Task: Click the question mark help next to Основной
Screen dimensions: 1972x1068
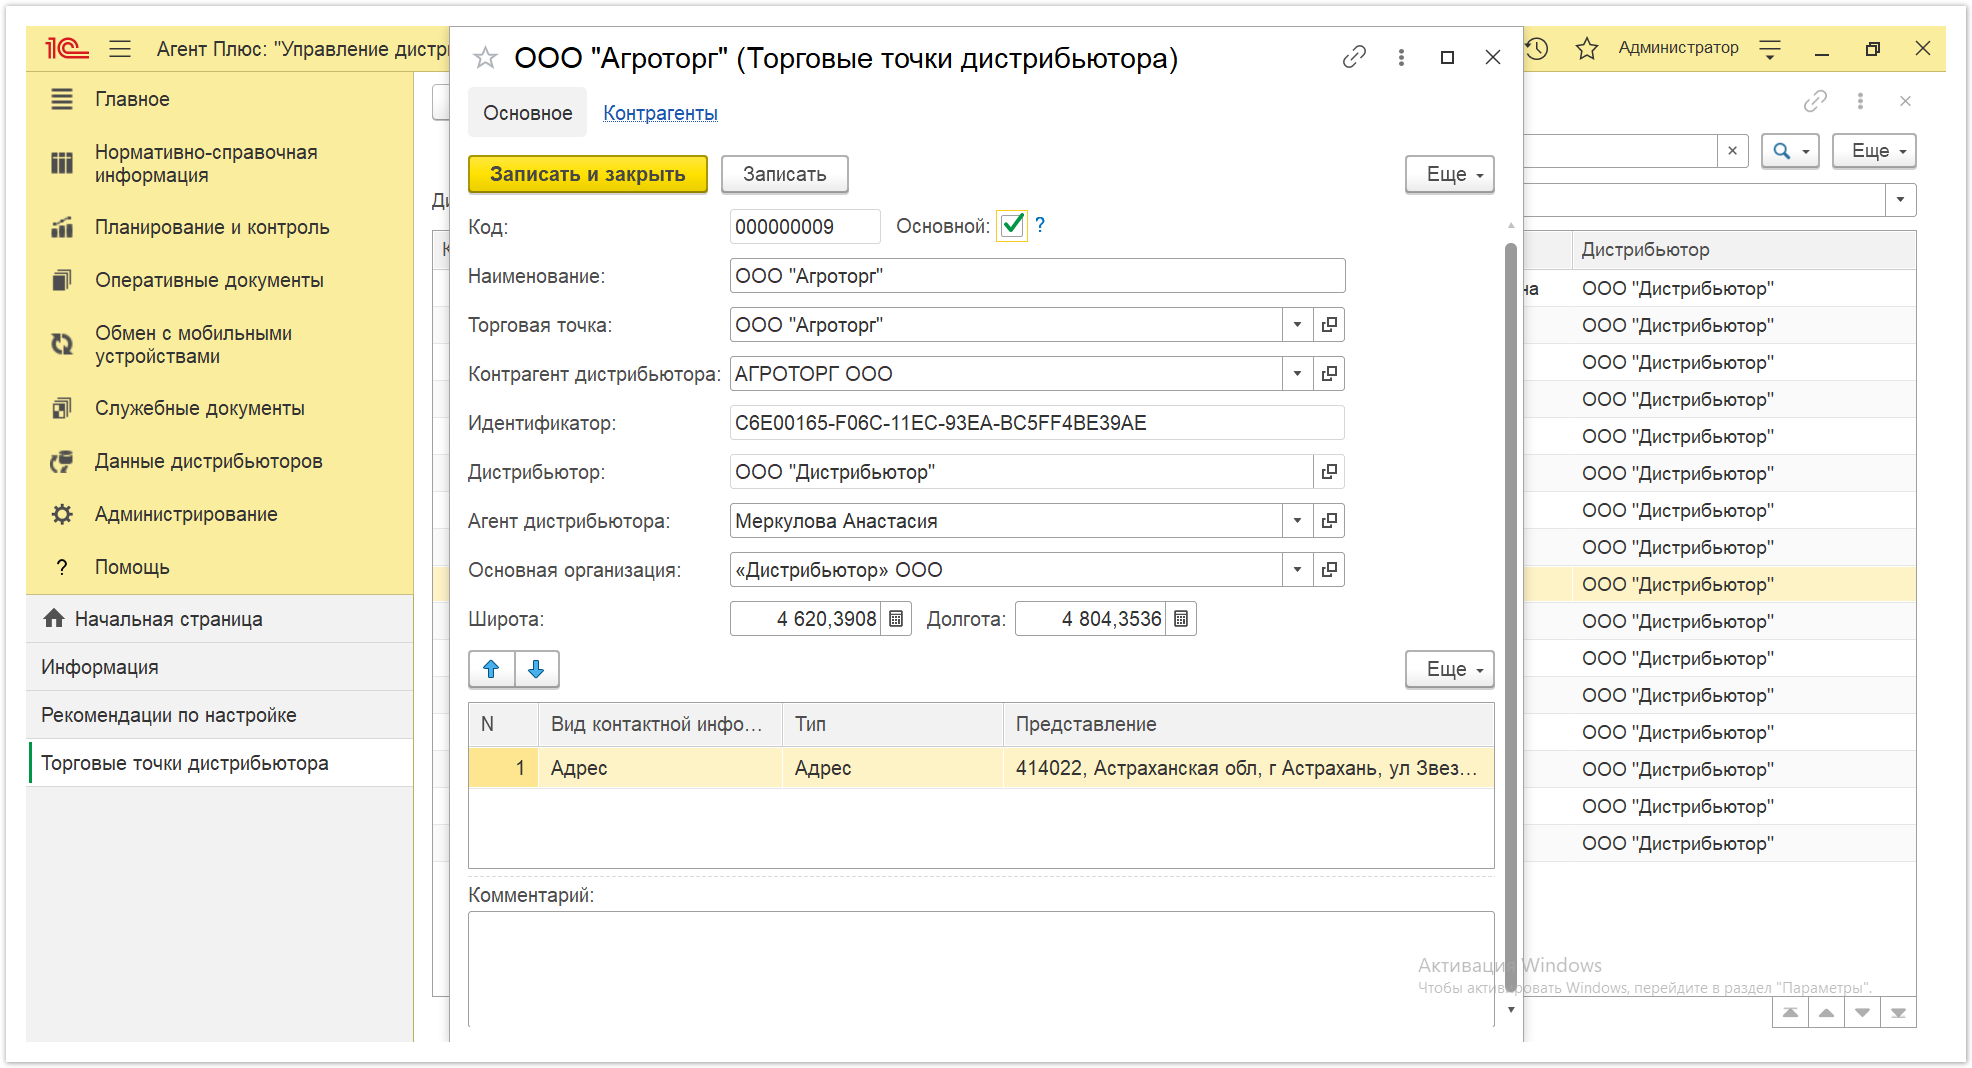Action: [x=1040, y=225]
